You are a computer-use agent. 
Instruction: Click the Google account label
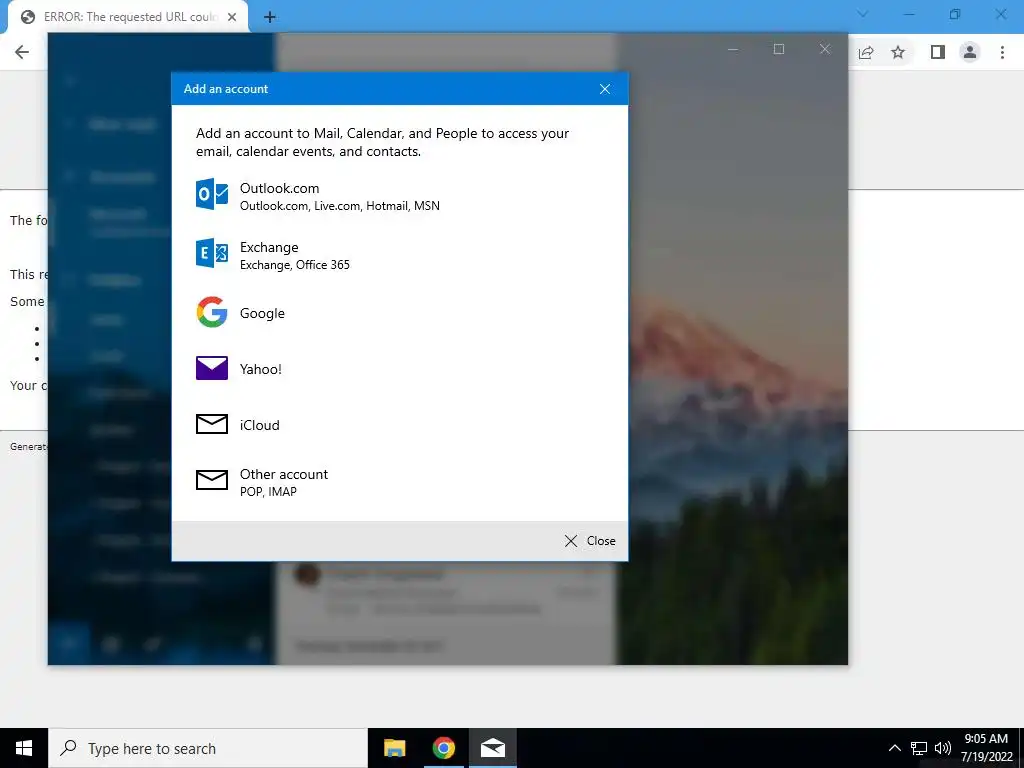pos(262,313)
